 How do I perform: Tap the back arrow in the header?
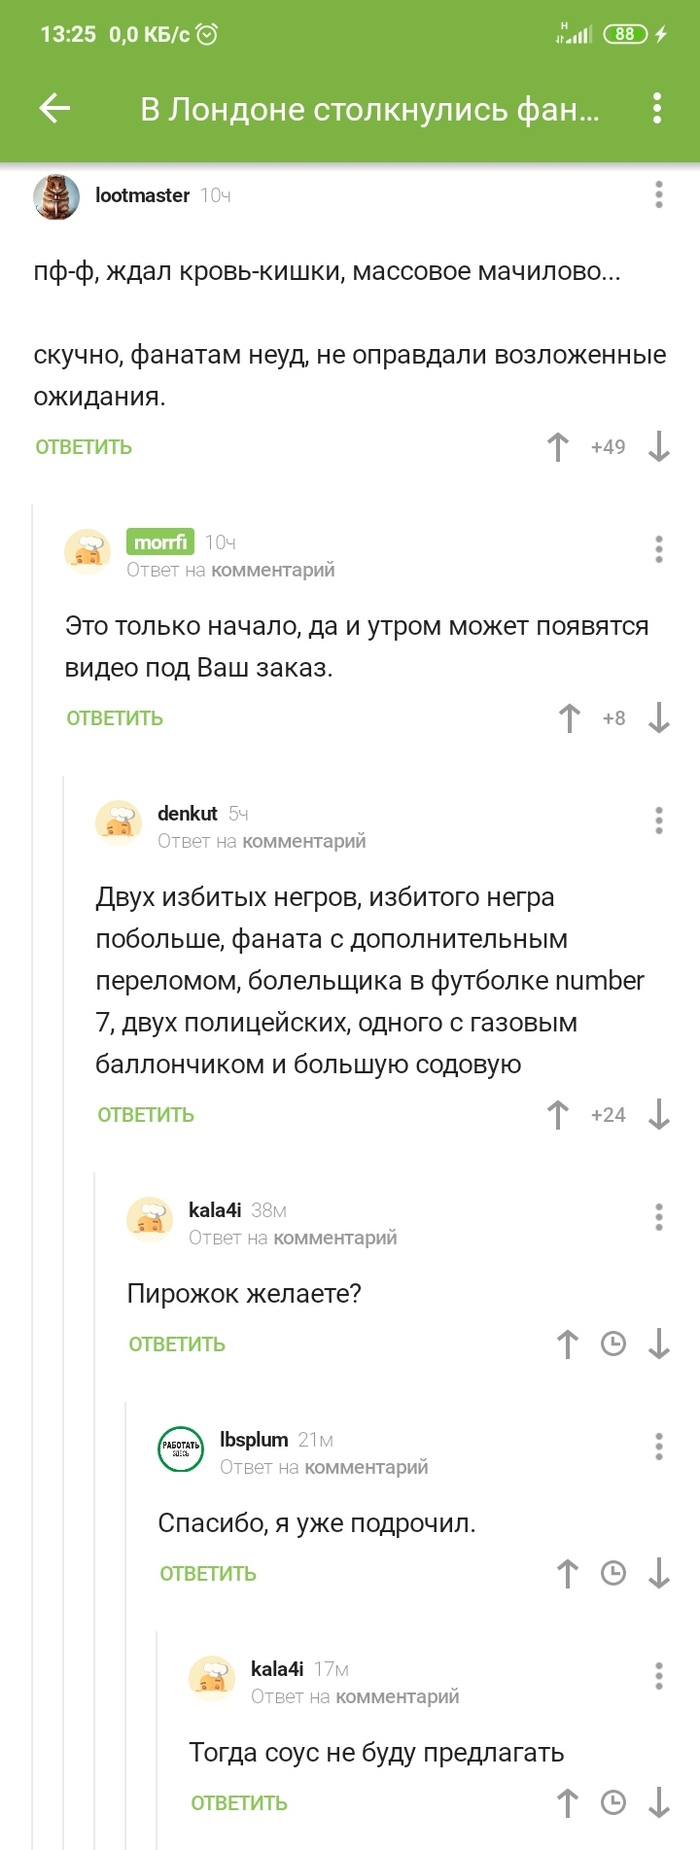(x=57, y=110)
